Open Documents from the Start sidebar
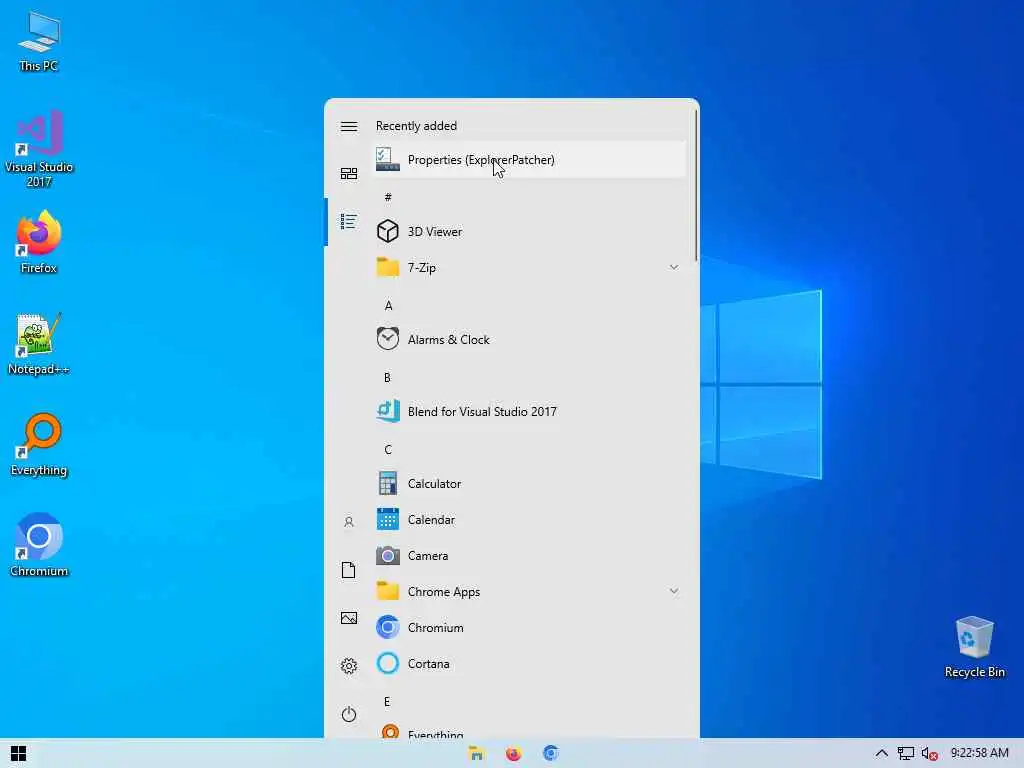 [x=349, y=570]
